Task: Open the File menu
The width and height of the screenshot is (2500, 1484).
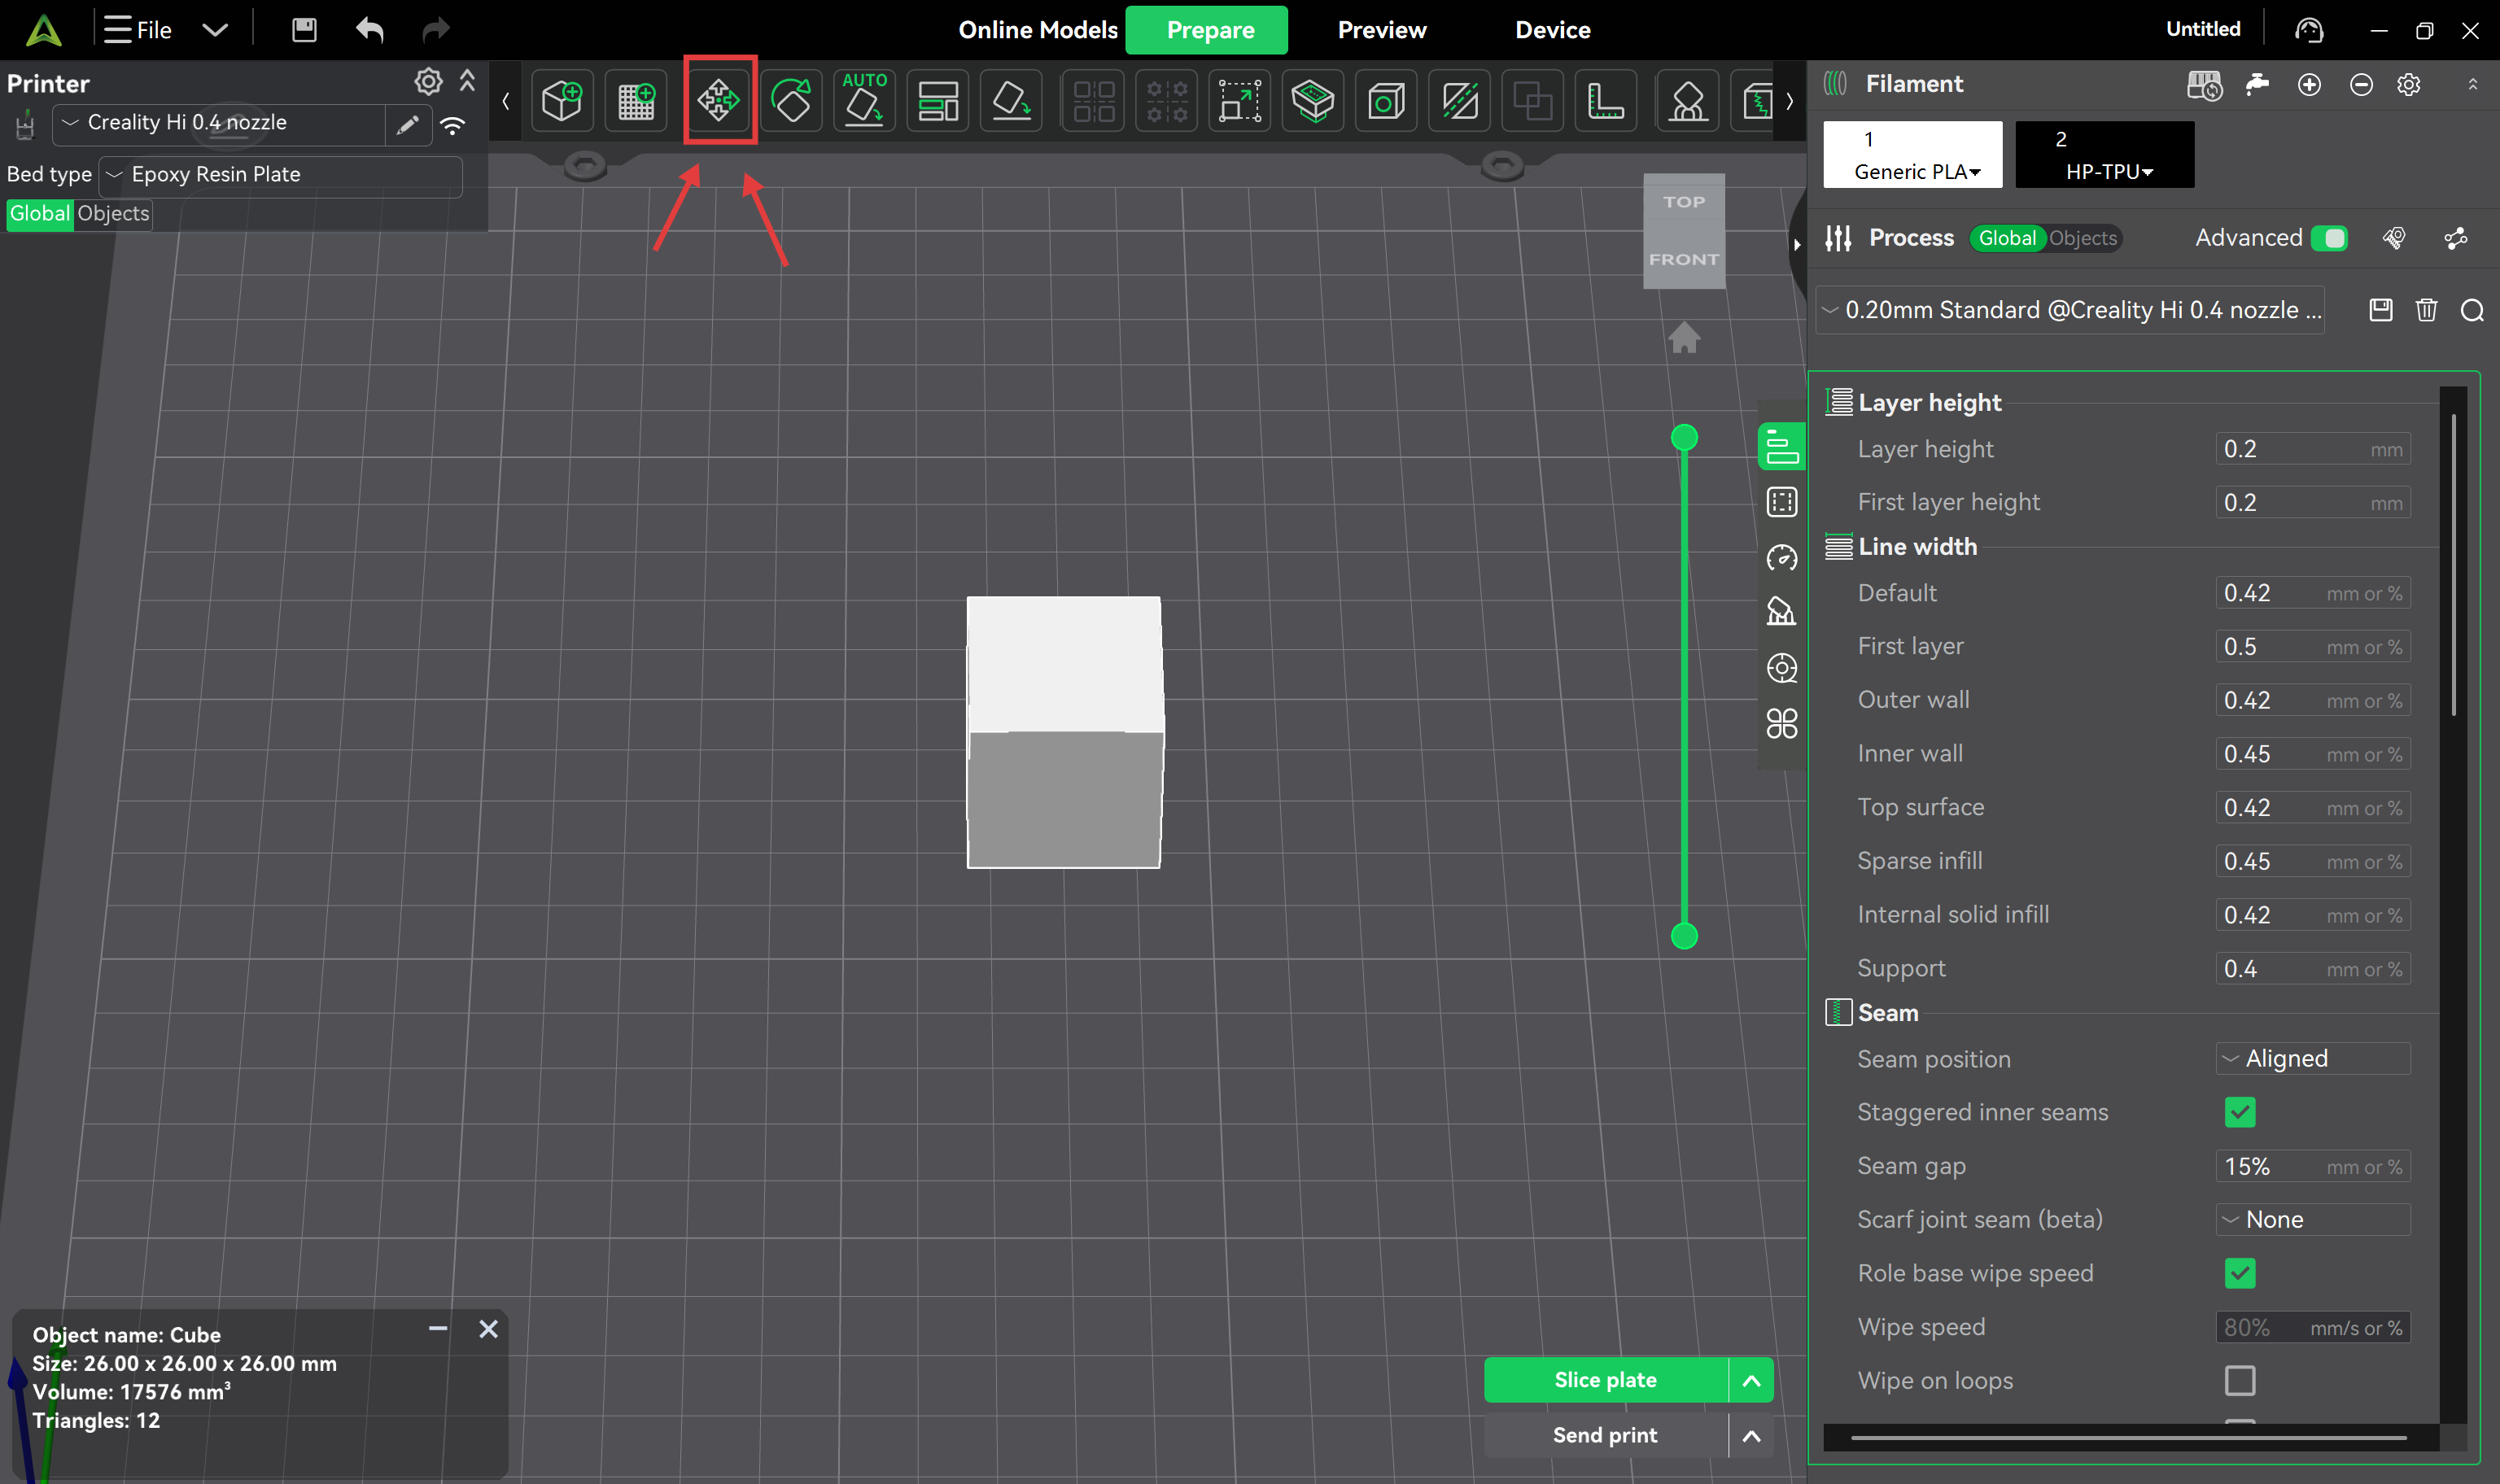Action: pyautogui.click(x=139, y=30)
